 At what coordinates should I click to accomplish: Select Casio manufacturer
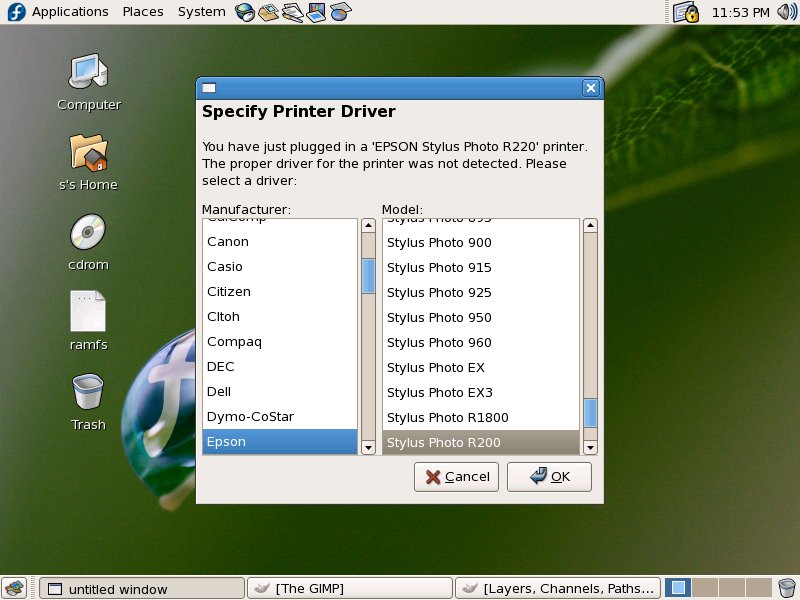(280, 267)
